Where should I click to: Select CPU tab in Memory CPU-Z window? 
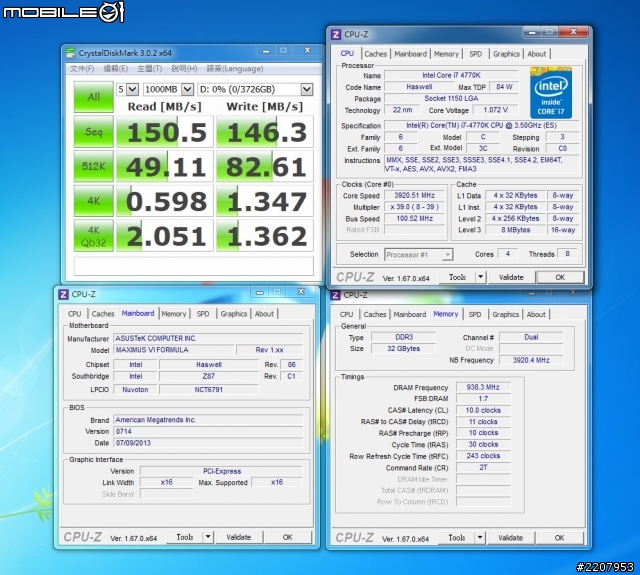tap(346, 315)
